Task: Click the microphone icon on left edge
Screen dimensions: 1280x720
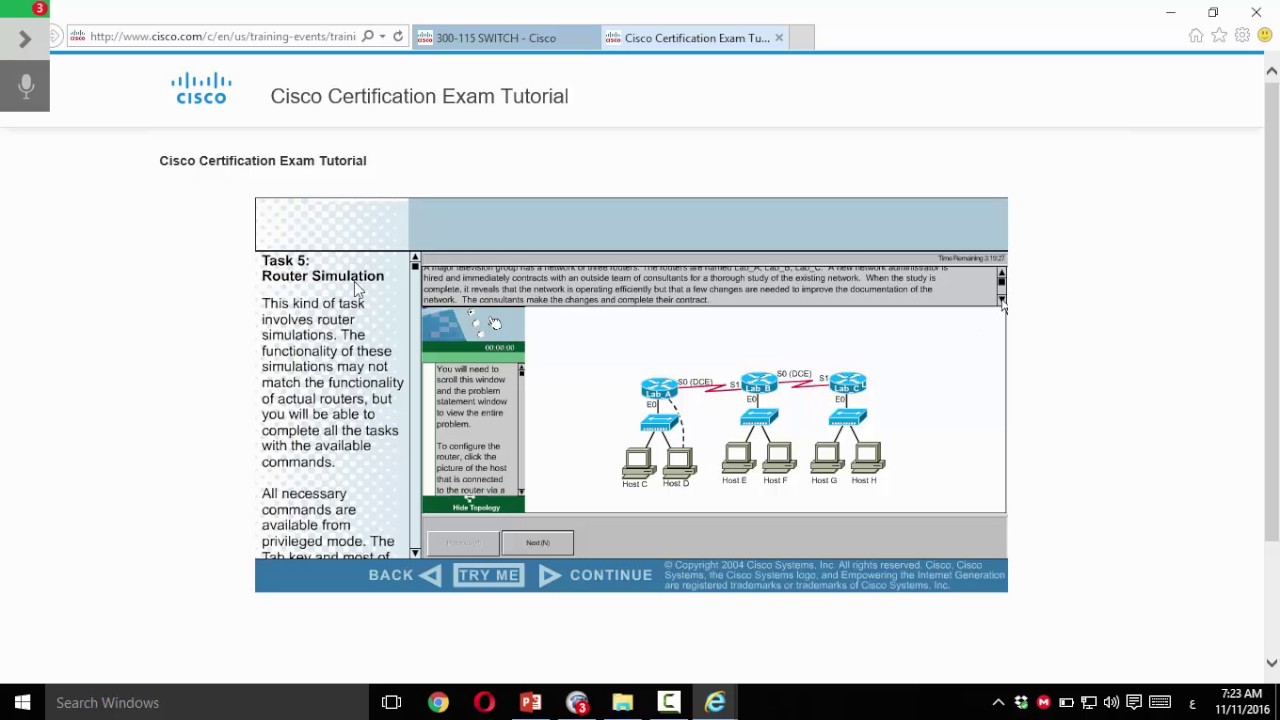Action: (26, 86)
